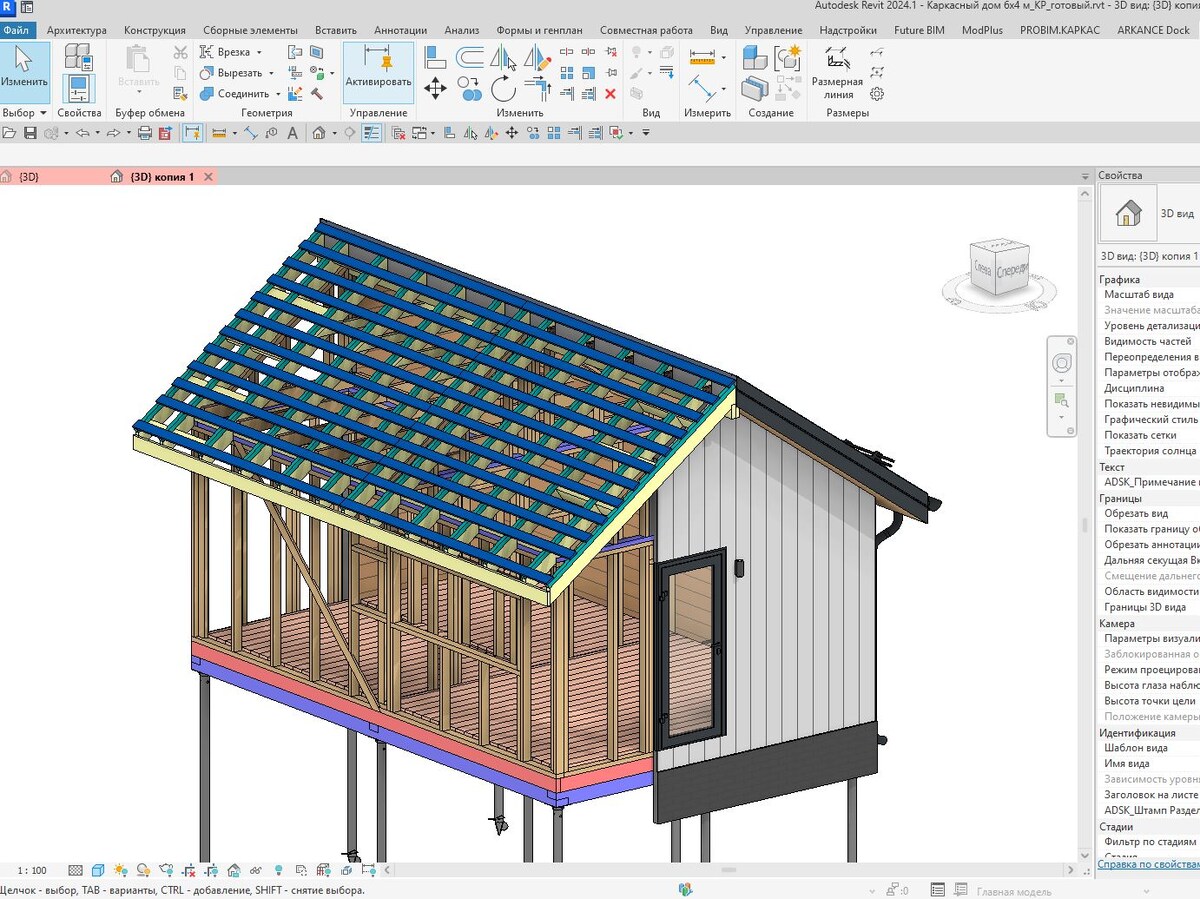Select the Move tool in Изменить panel

click(x=435, y=89)
